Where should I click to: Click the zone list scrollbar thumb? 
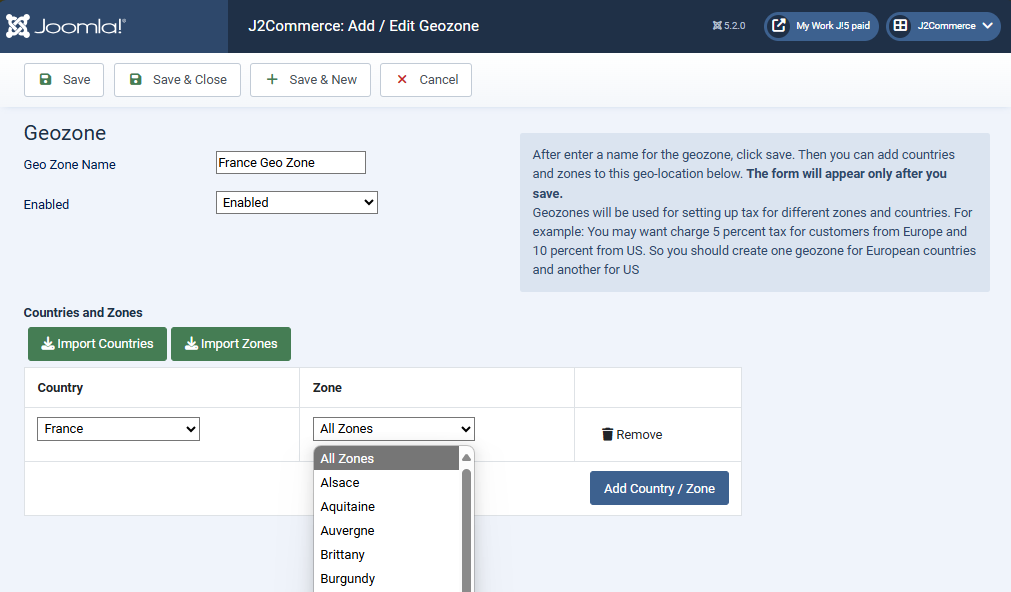pos(466,530)
